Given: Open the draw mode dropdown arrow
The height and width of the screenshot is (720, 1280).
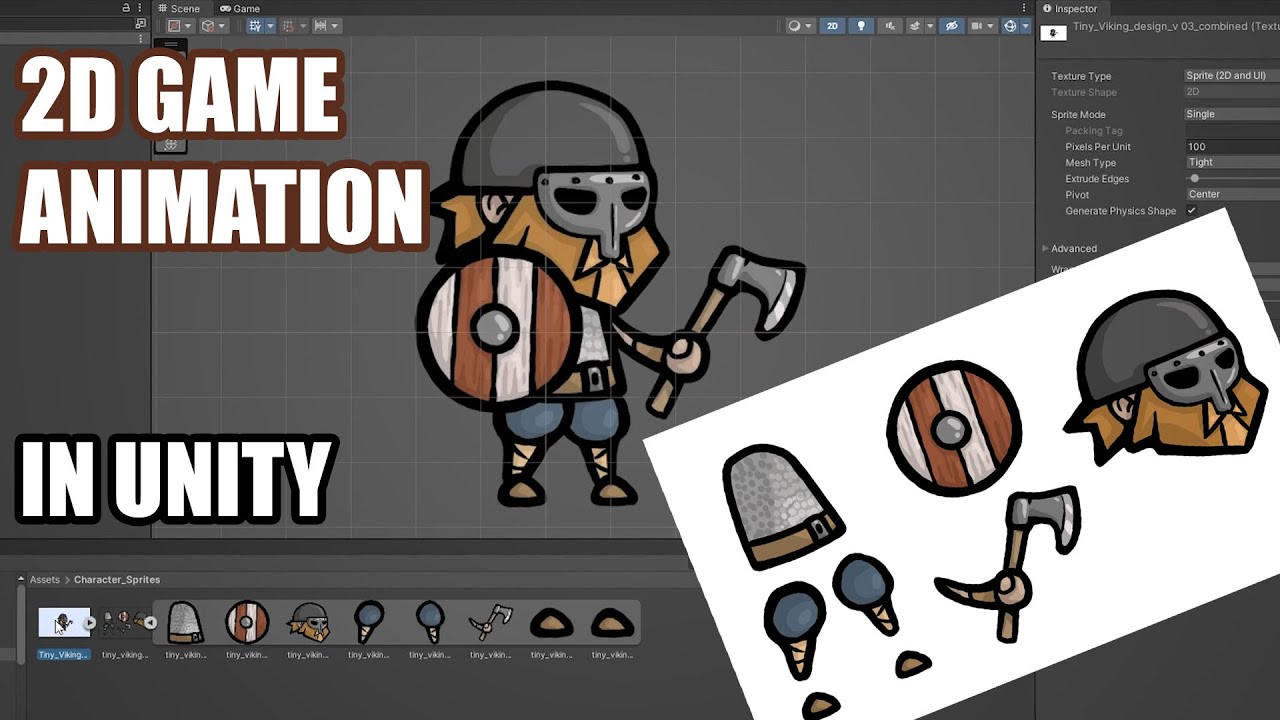Looking at the screenshot, I should 187,26.
